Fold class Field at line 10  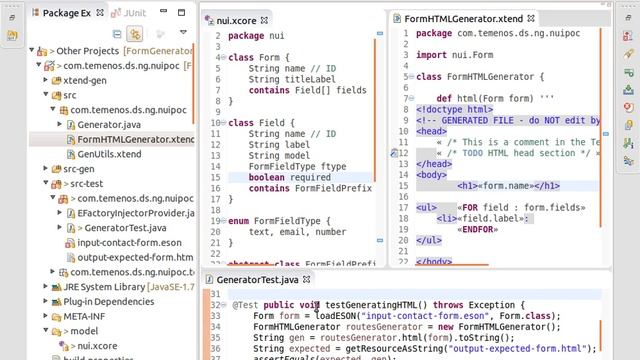[224, 122]
